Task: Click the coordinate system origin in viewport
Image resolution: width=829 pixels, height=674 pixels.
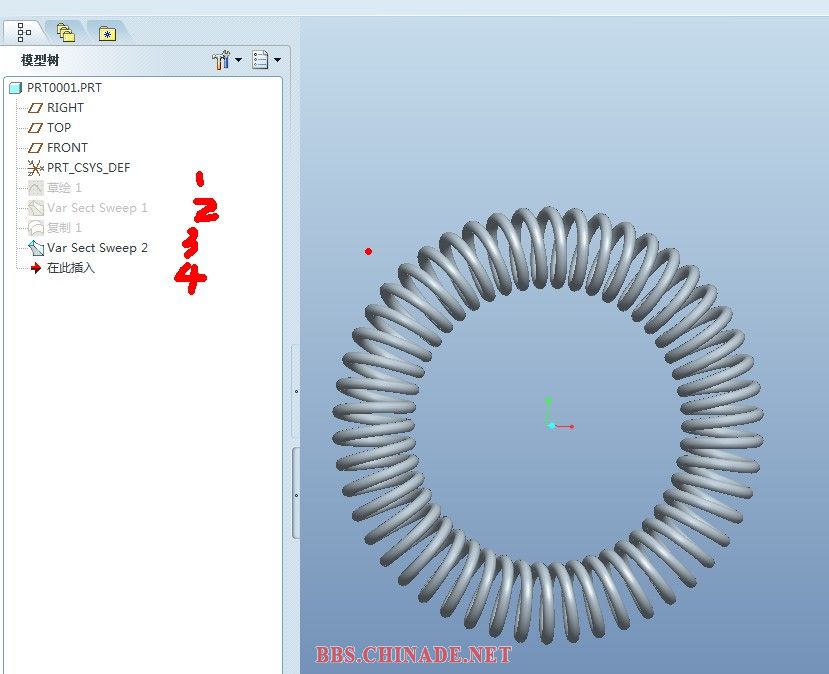Action: (x=550, y=425)
